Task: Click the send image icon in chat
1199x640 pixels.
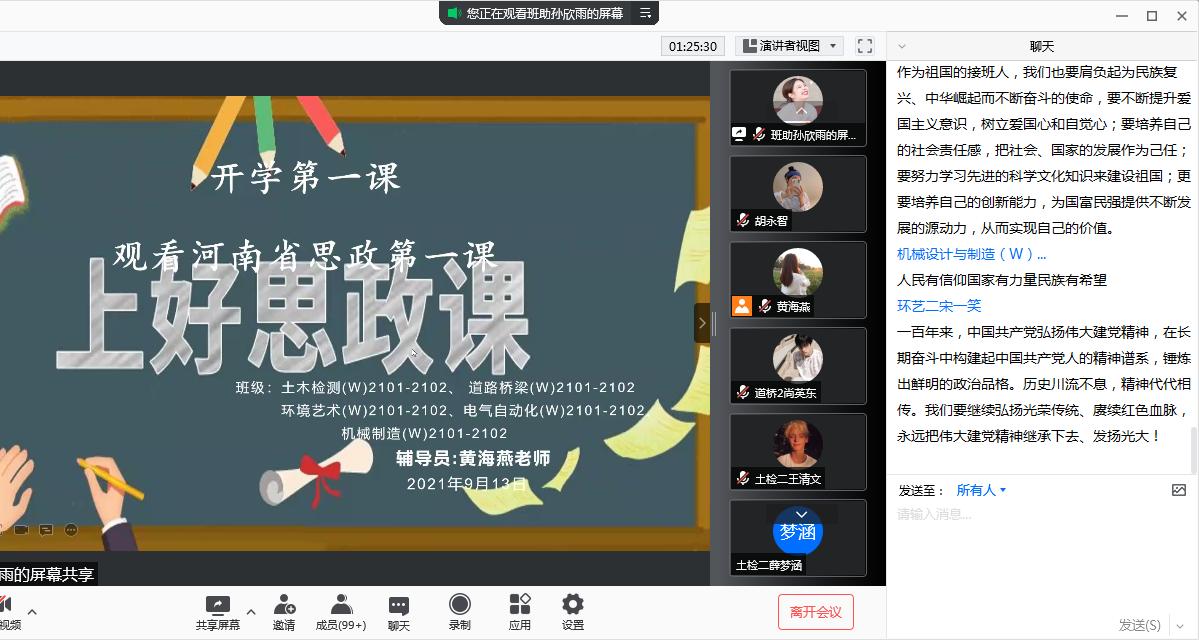Action: click(x=1179, y=490)
